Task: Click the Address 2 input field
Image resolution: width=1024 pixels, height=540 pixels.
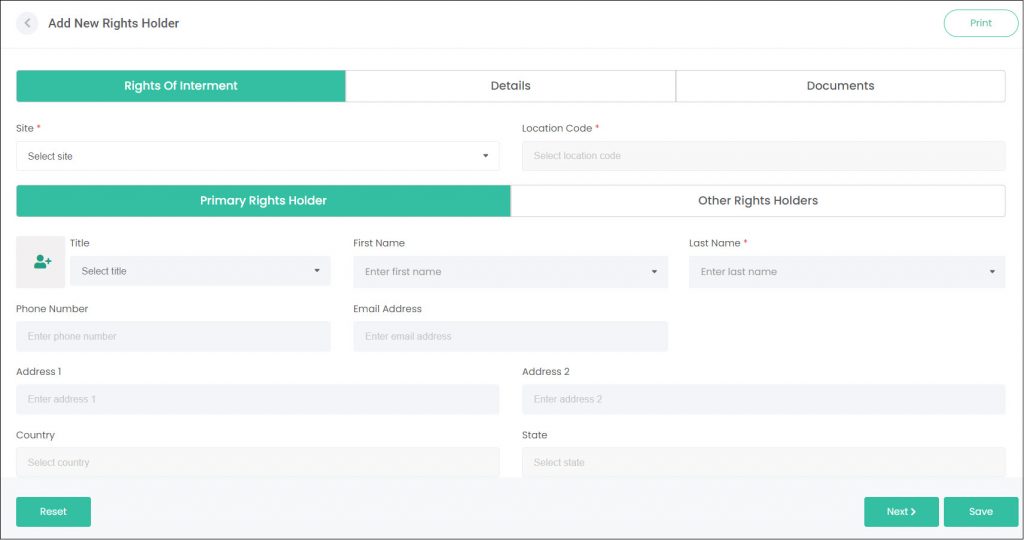Action: click(x=763, y=399)
